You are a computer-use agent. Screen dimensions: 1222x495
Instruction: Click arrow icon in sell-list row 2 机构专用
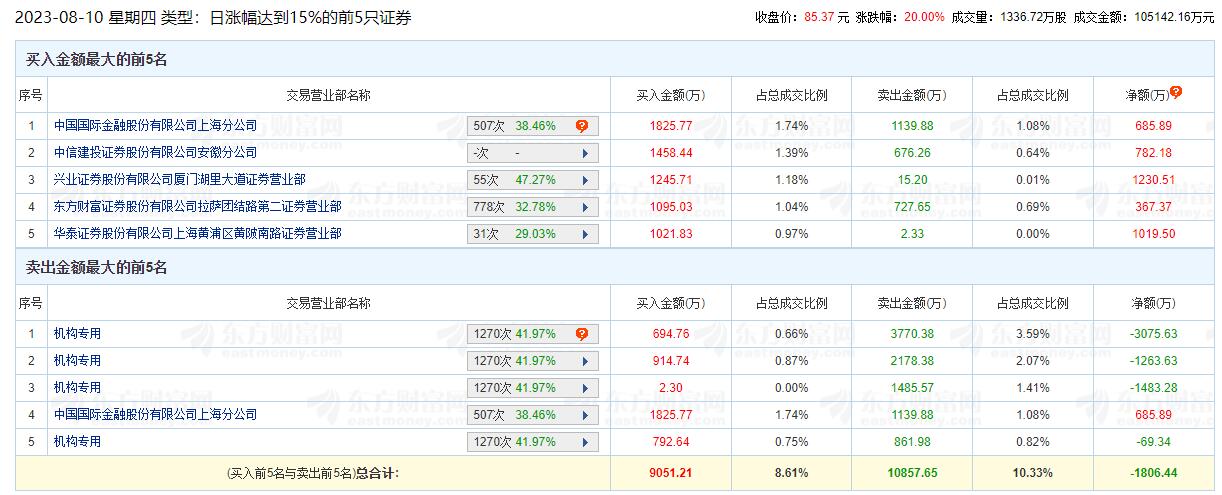[582, 361]
